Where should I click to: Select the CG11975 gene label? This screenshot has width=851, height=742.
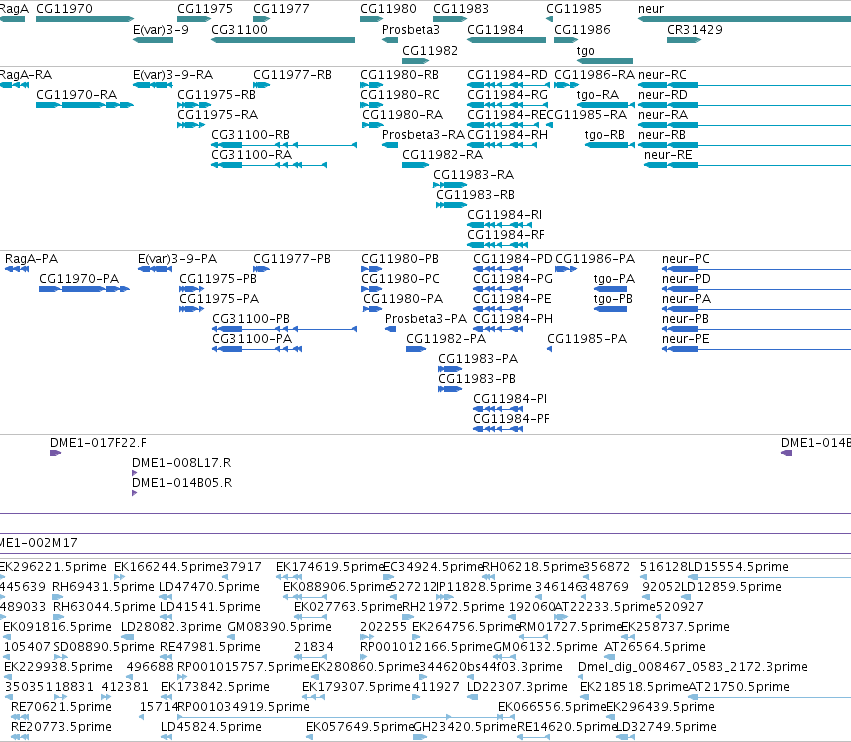tap(205, 9)
